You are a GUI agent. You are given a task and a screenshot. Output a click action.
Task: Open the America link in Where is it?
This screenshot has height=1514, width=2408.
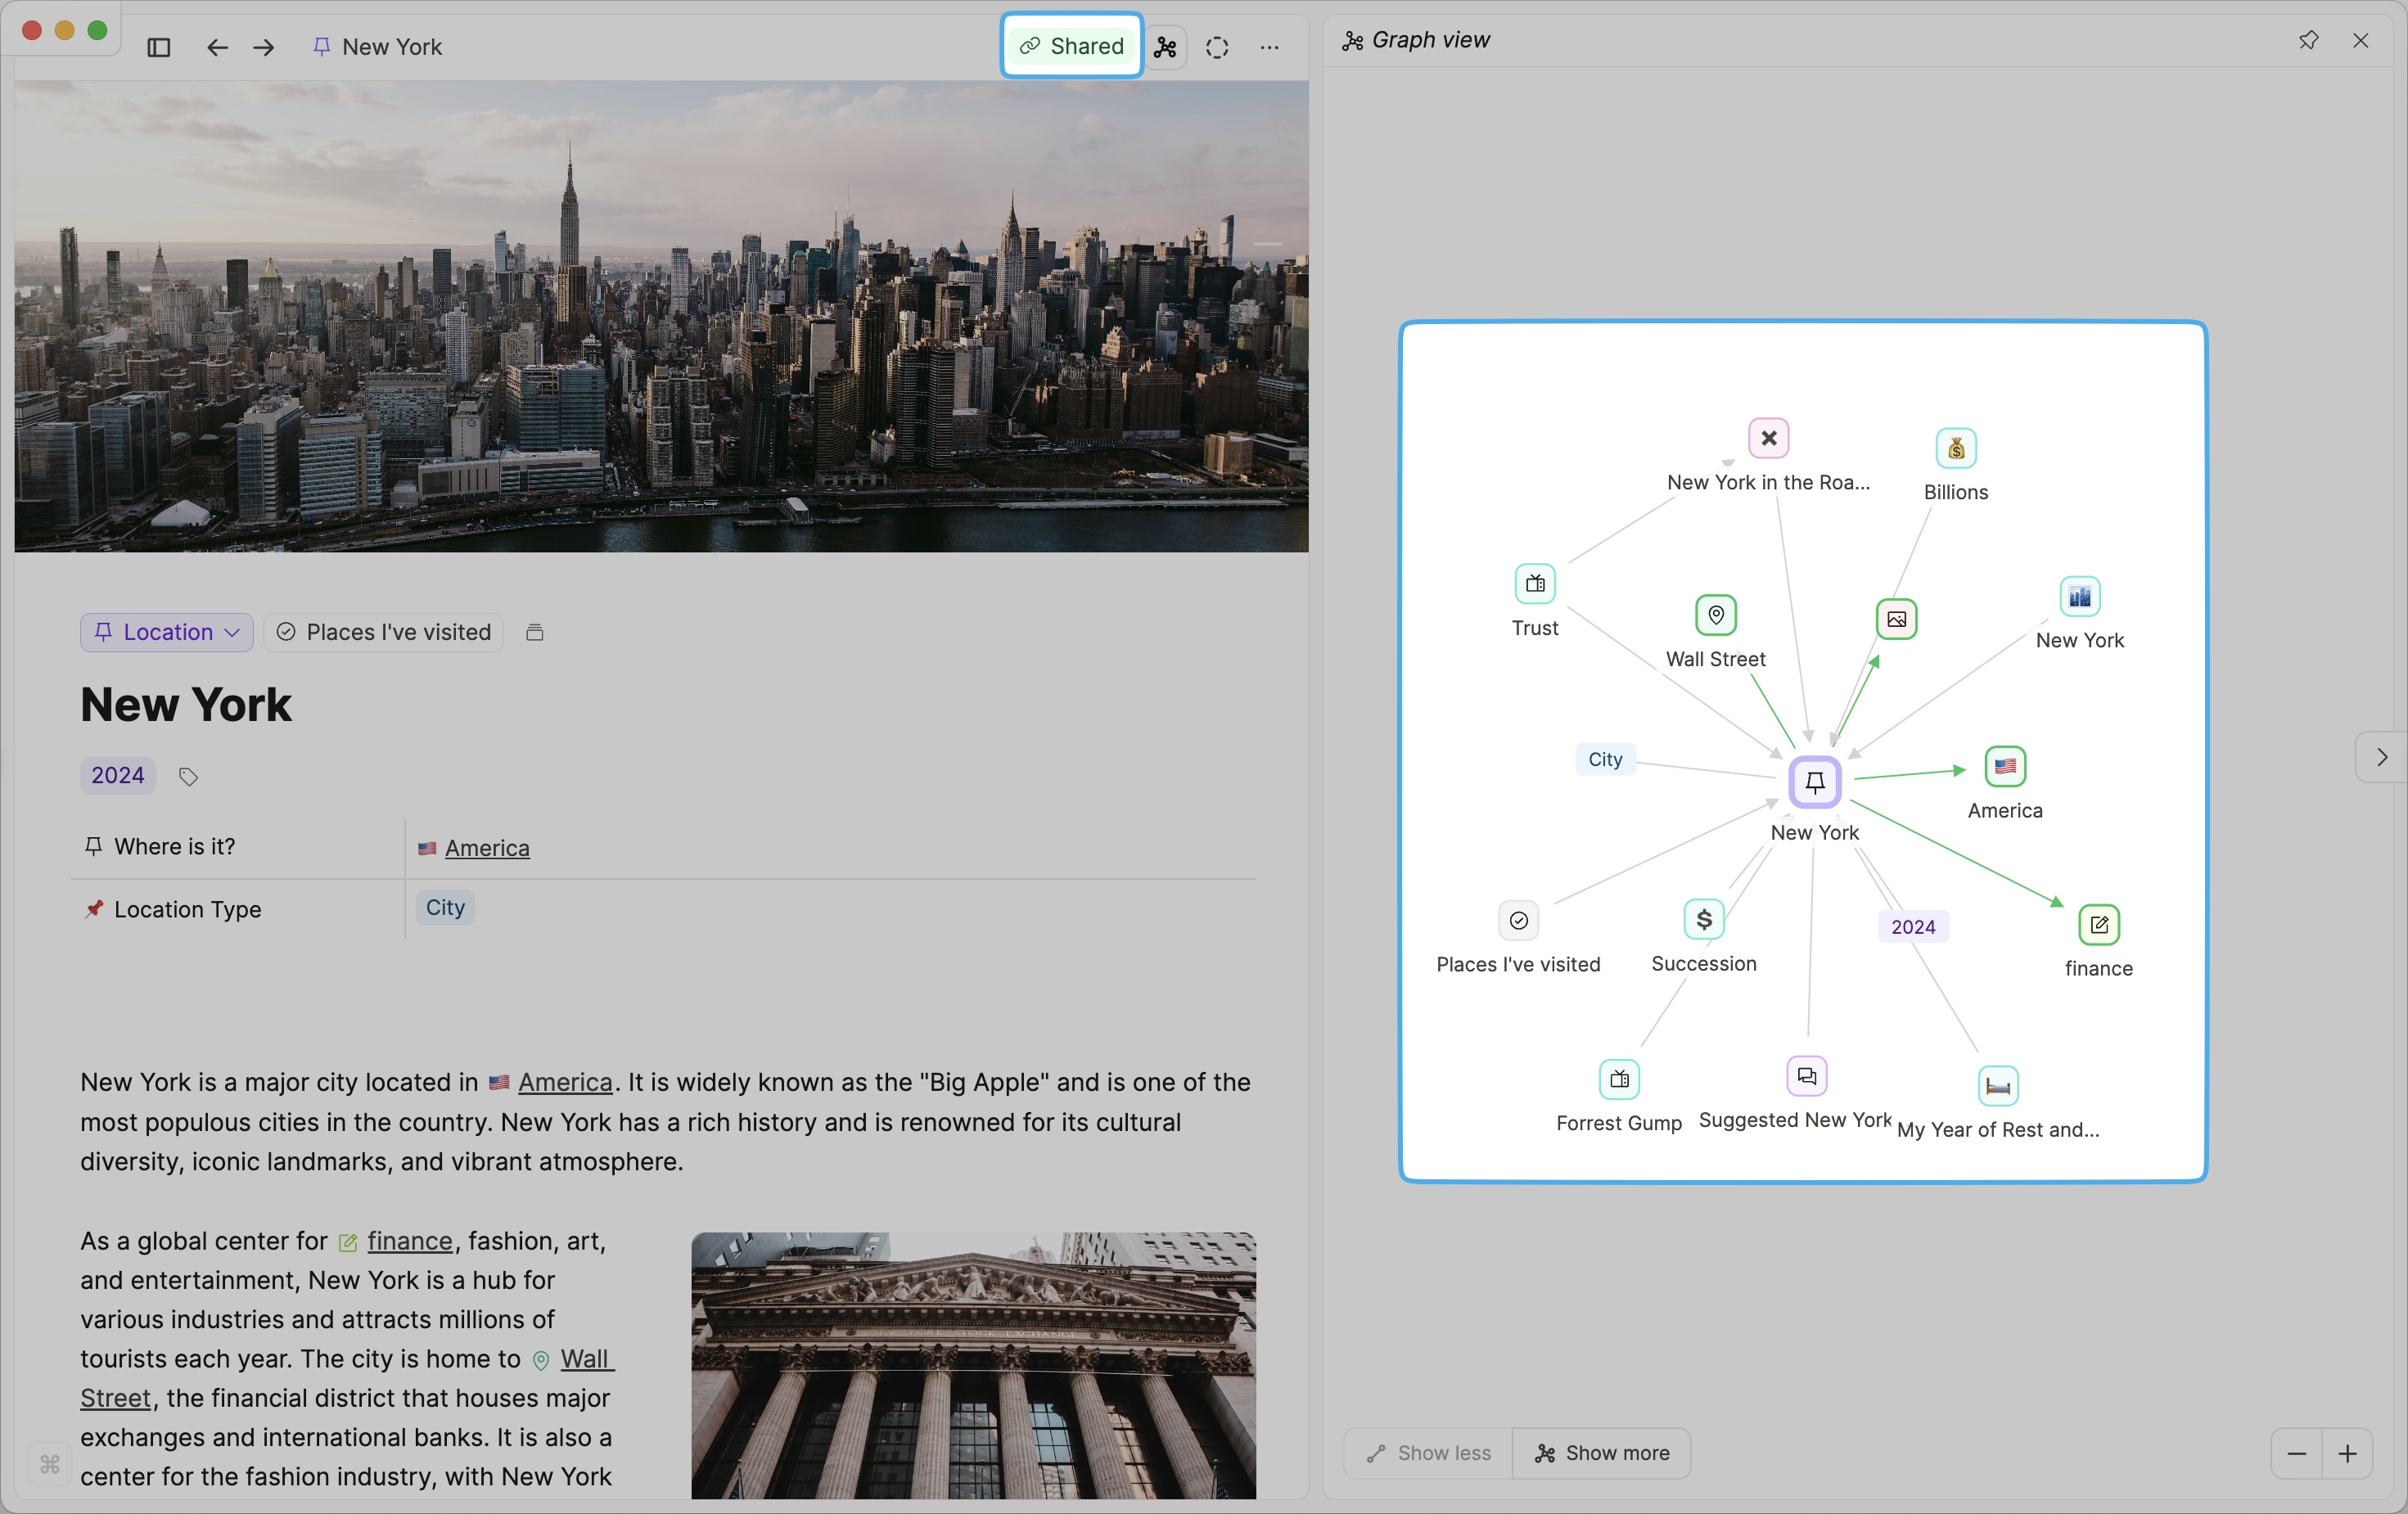coord(486,848)
